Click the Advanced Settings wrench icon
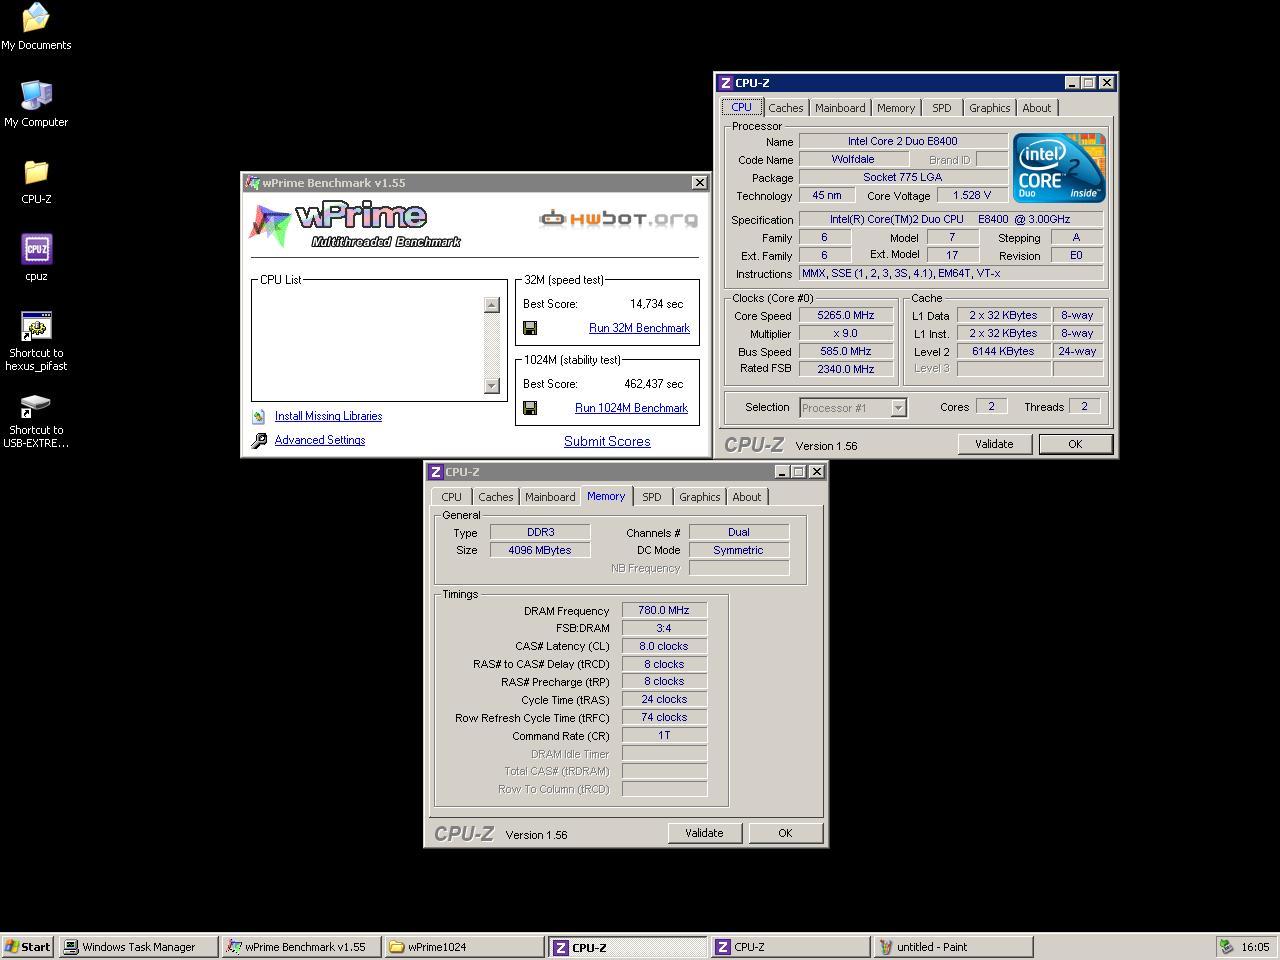The width and height of the screenshot is (1280, 960). [x=259, y=440]
